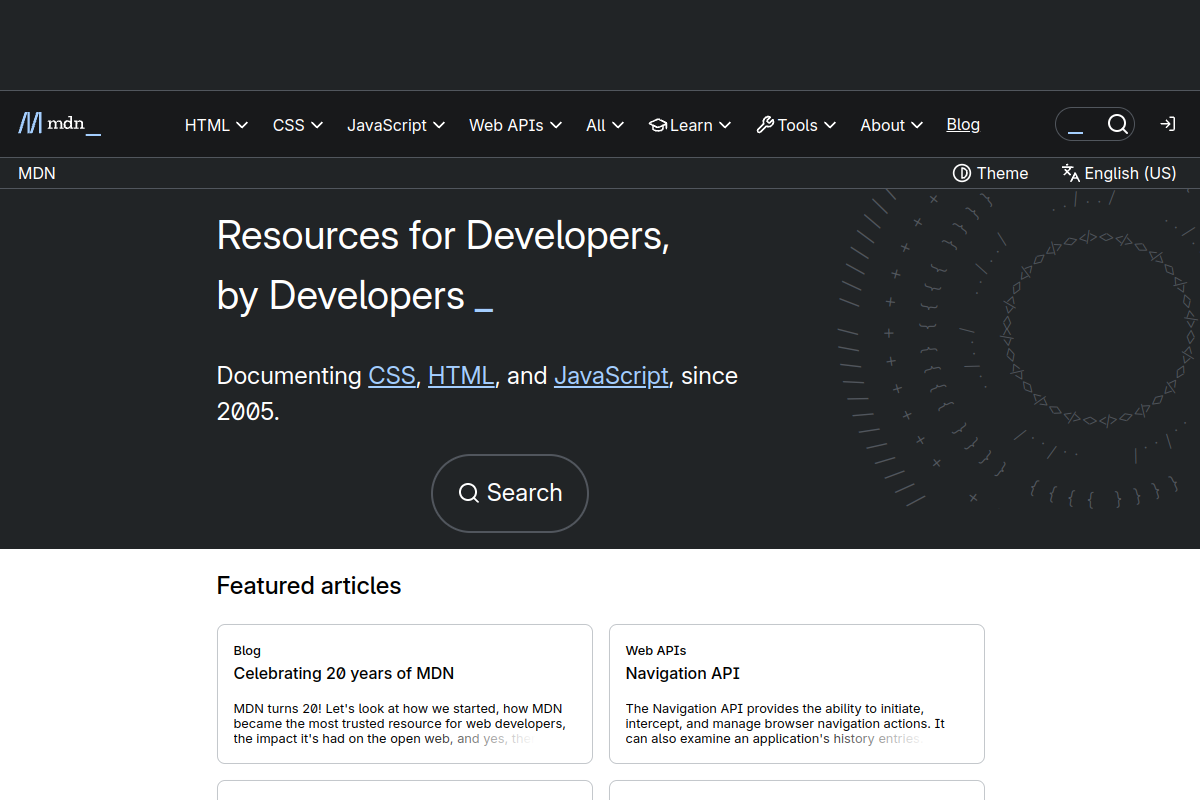This screenshot has height=800, width=1200.
Task: Expand the chevron next to Learn
Action: point(725,125)
